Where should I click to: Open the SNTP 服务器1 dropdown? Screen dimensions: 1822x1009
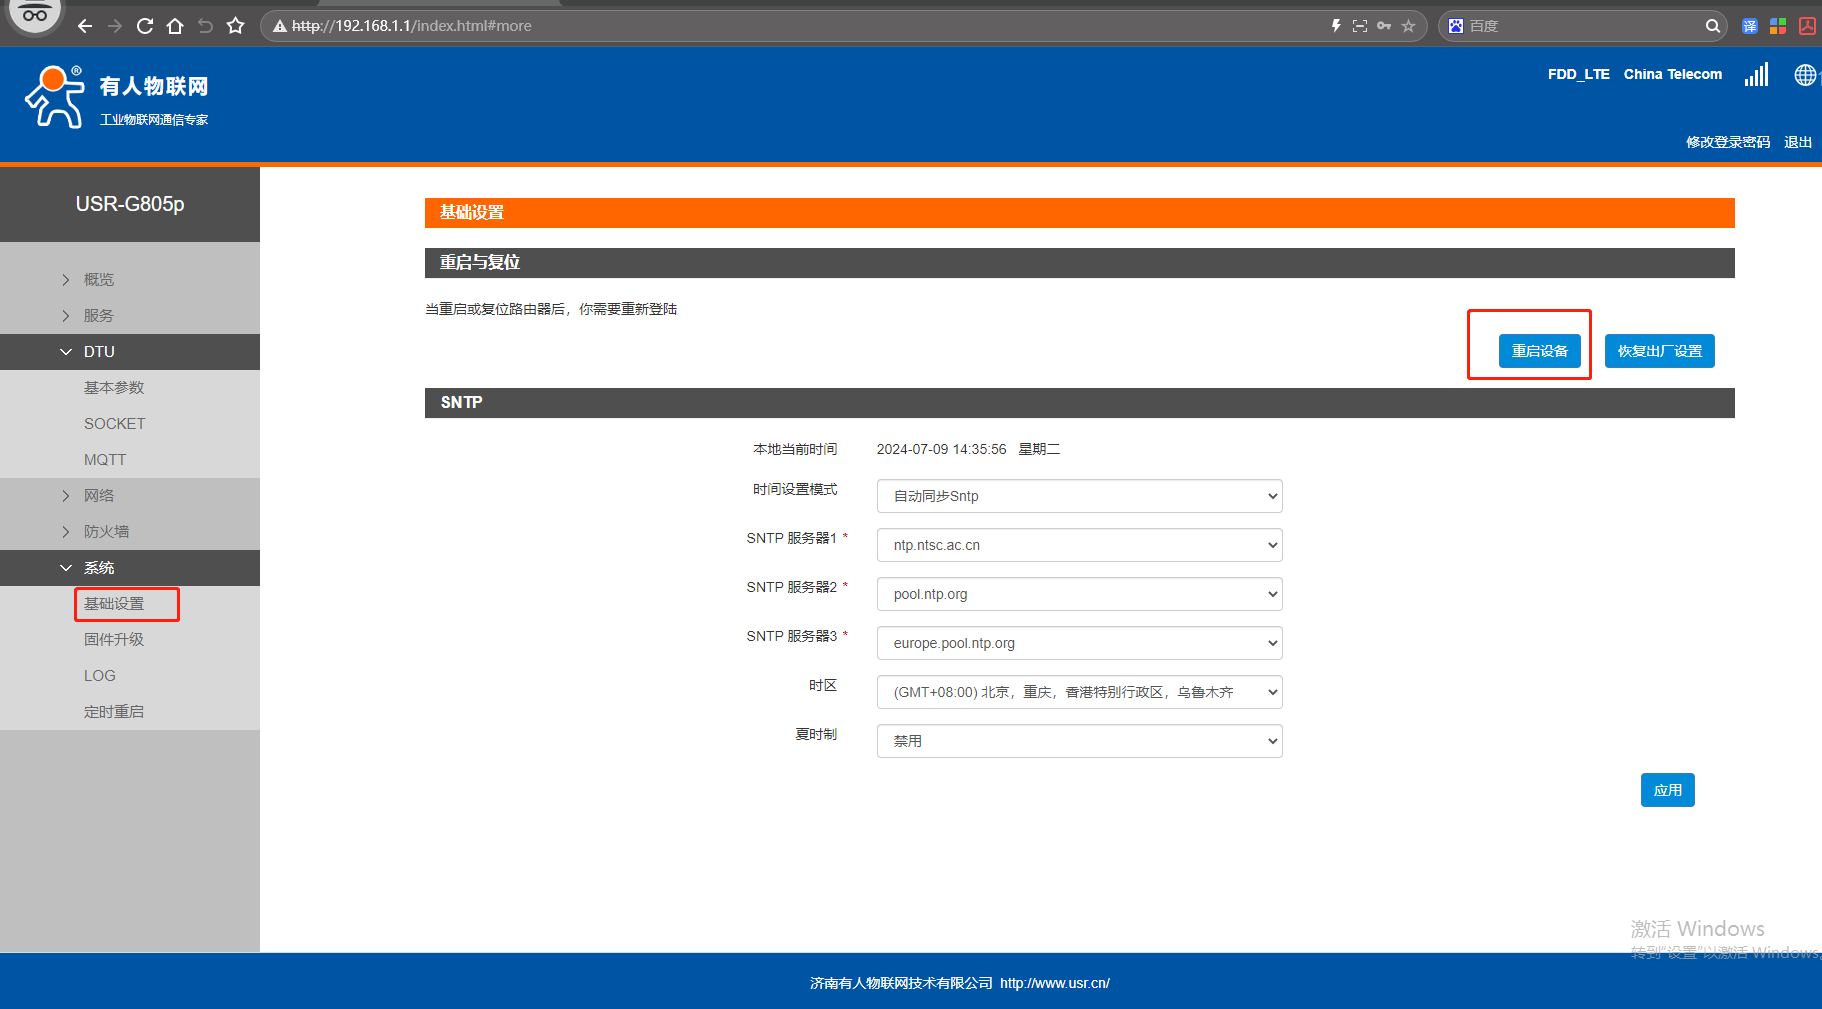tap(1079, 545)
